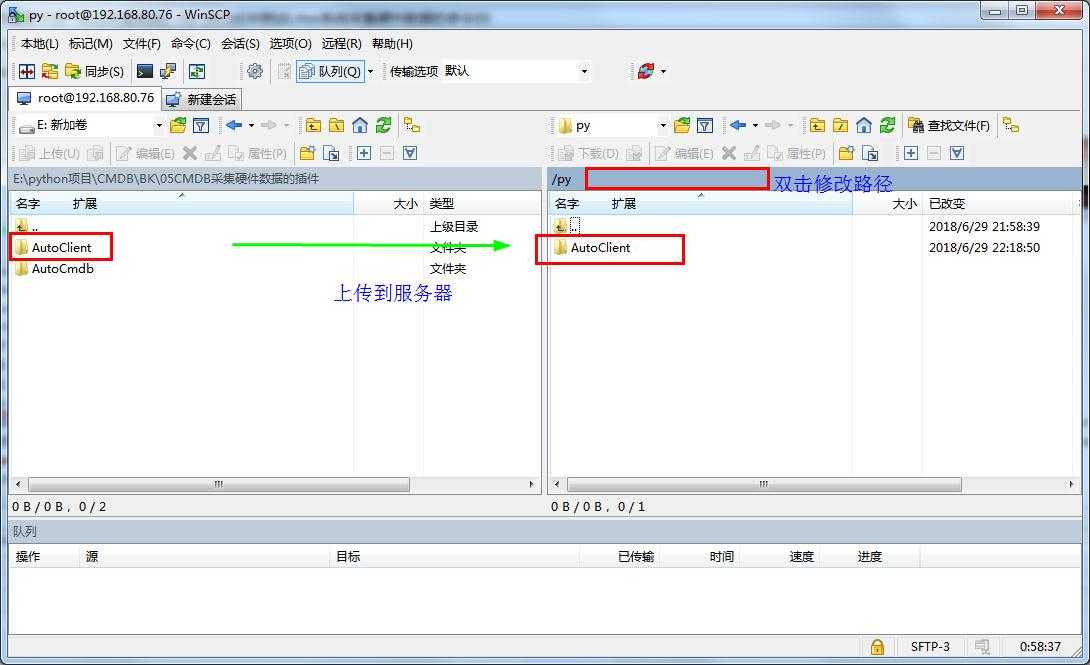Open the 命令(C) menu

pyautogui.click(x=190, y=44)
